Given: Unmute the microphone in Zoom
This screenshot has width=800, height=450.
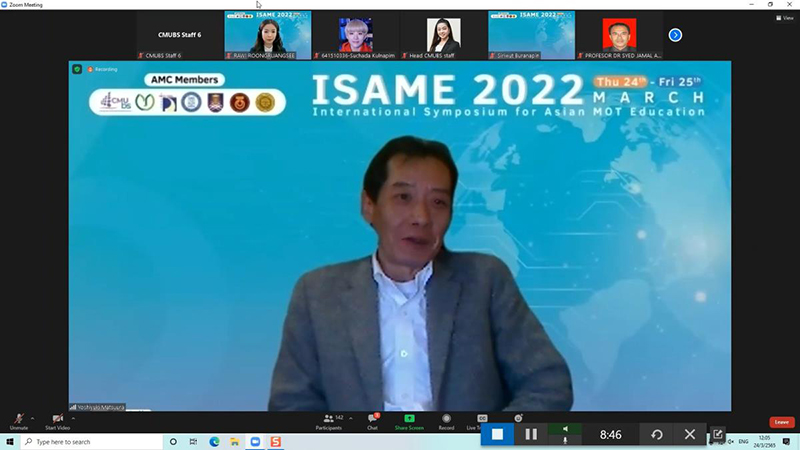Looking at the screenshot, I should coord(19,421).
